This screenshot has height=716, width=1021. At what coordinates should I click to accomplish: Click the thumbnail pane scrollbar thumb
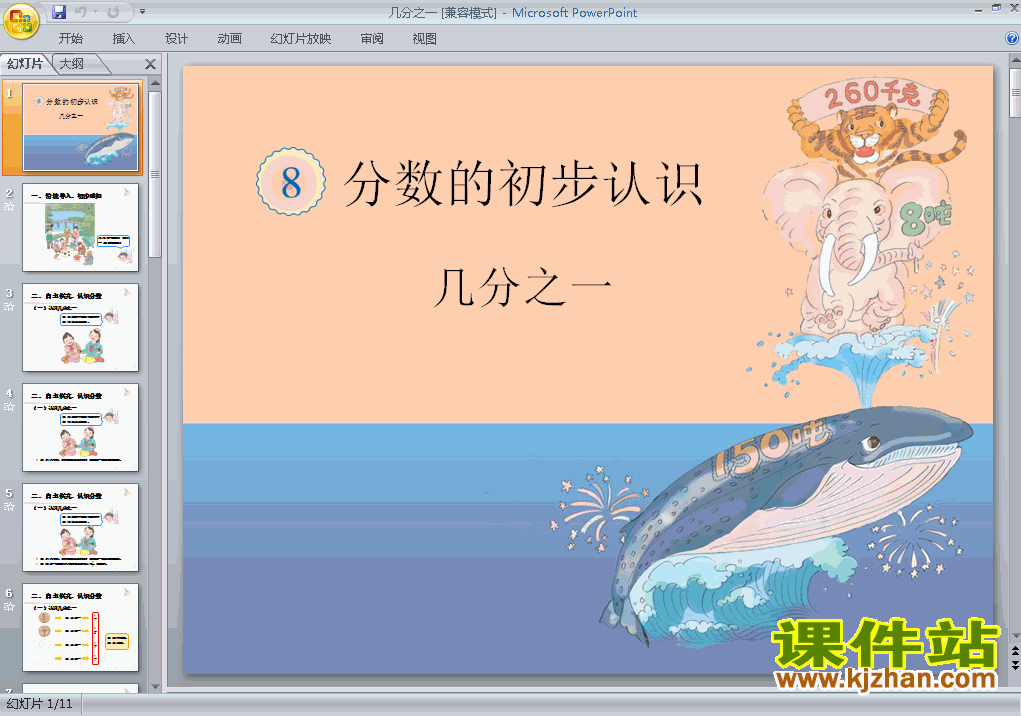pyautogui.click(x=155, y=174)
